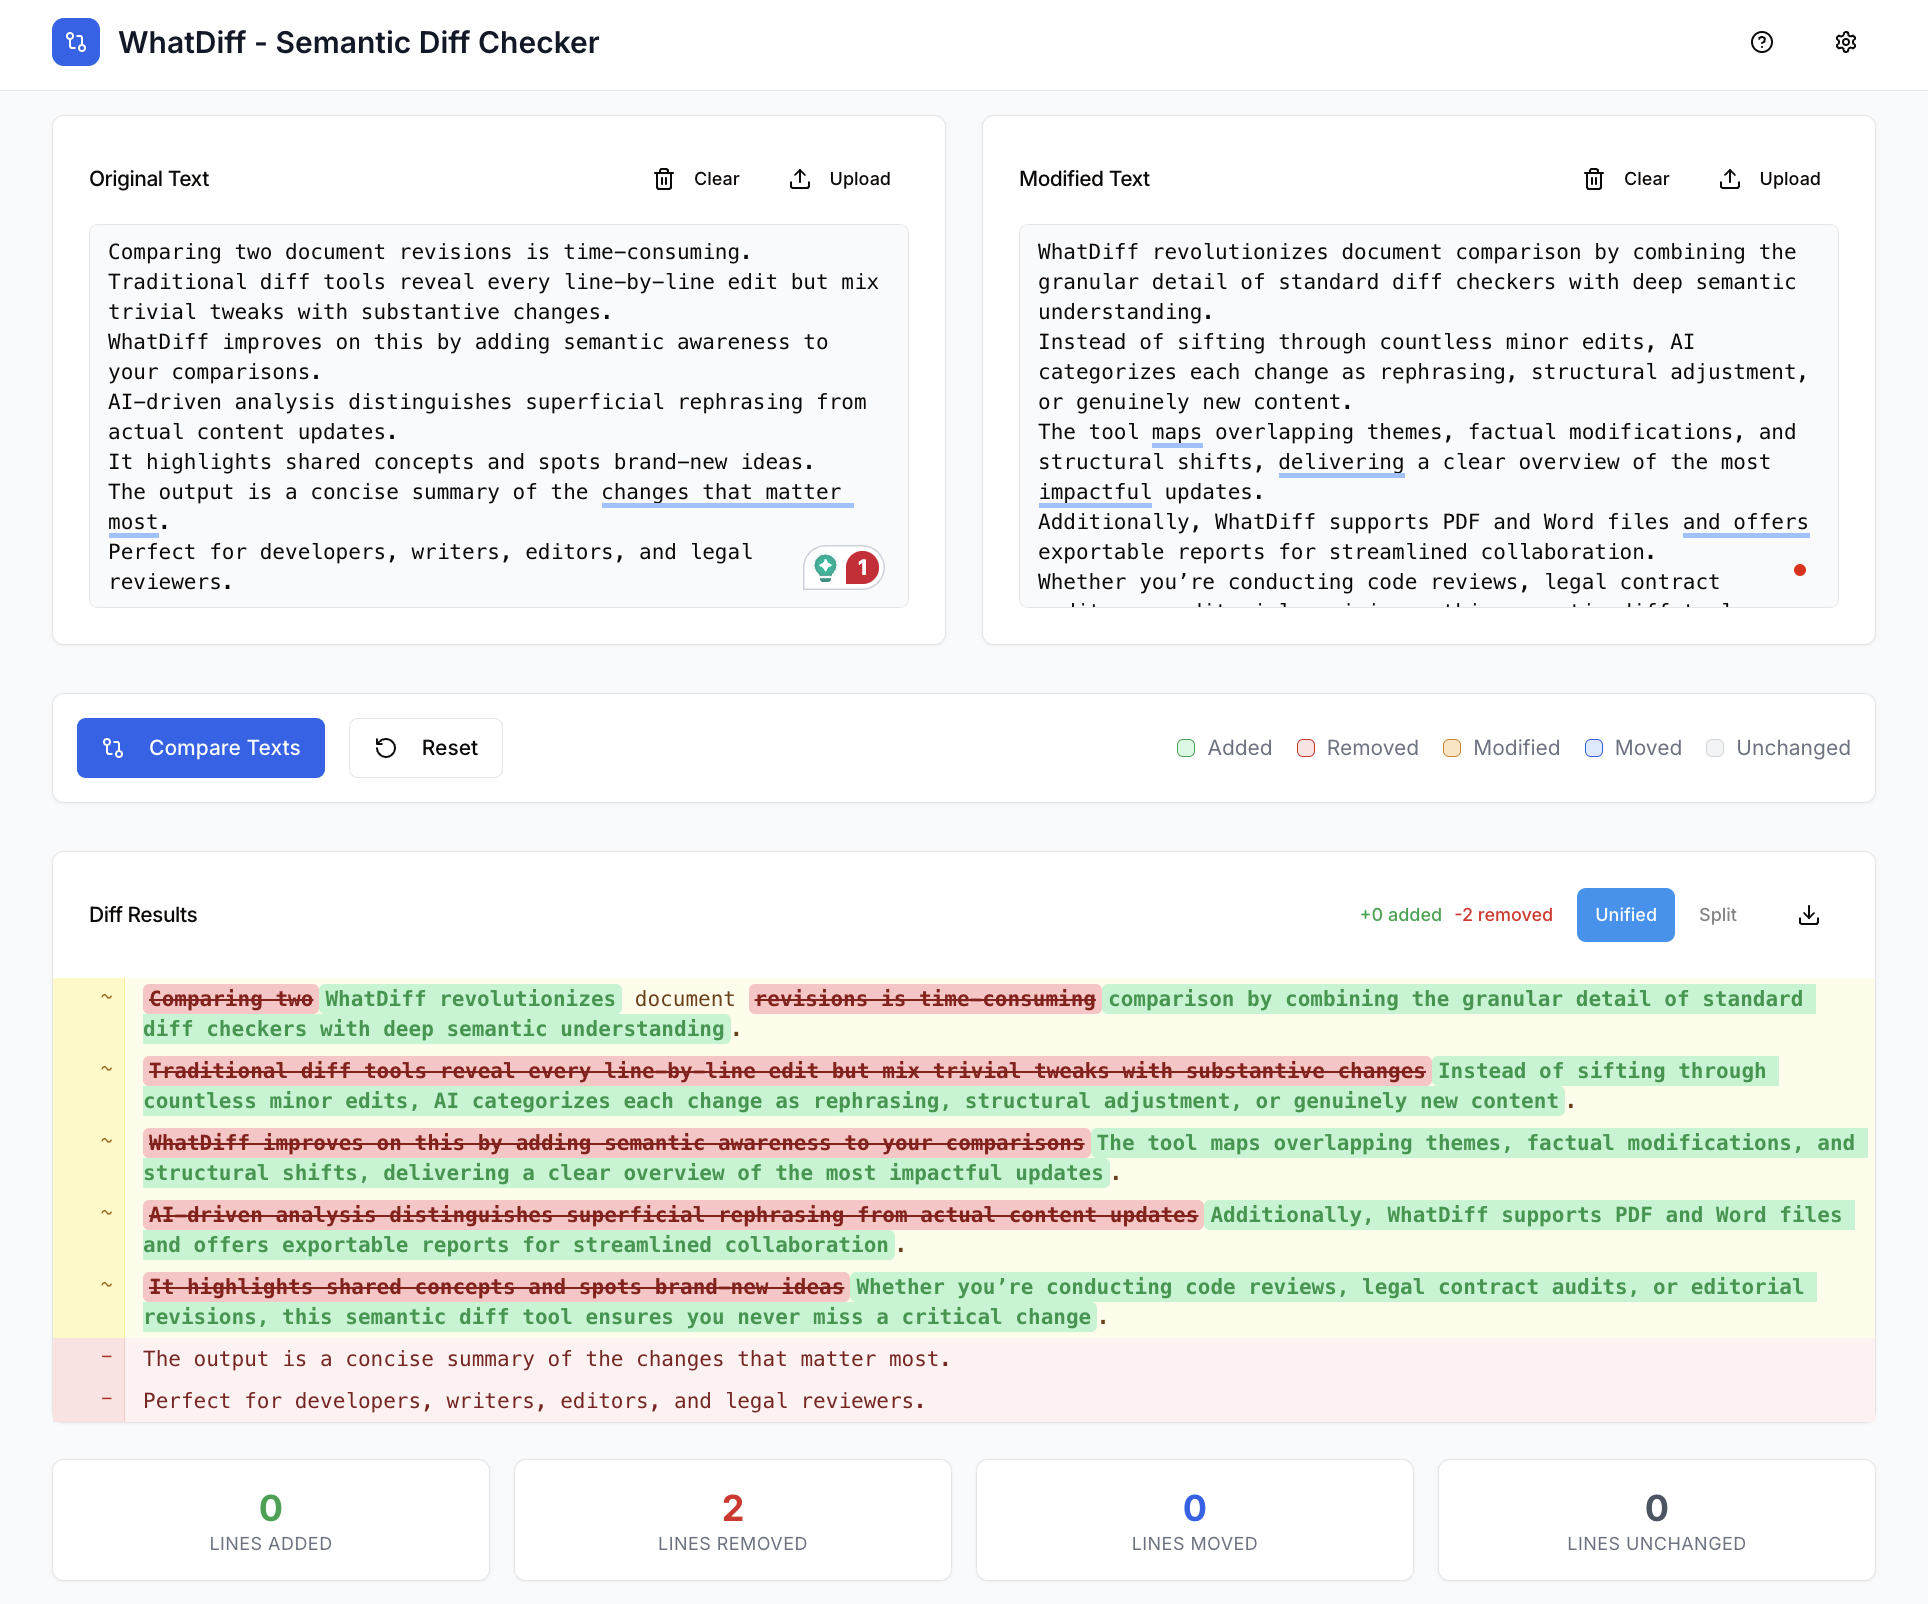1928x1604 pixels.
Task: Click the circular arrow icon on Reset
Action: [x=386, y=748]
